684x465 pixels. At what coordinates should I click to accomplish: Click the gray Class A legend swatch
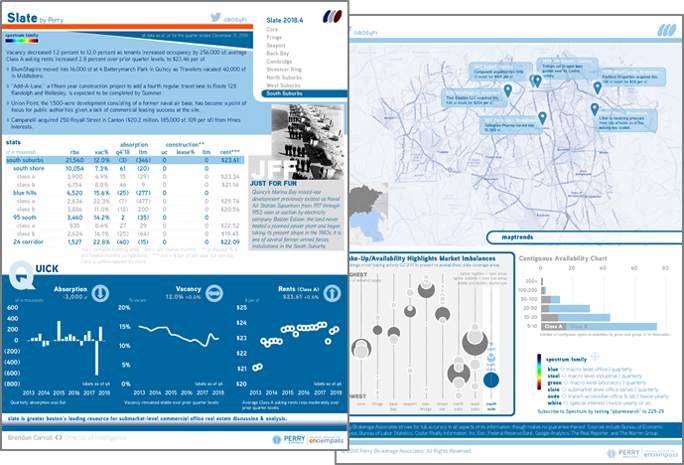(554, 326)
